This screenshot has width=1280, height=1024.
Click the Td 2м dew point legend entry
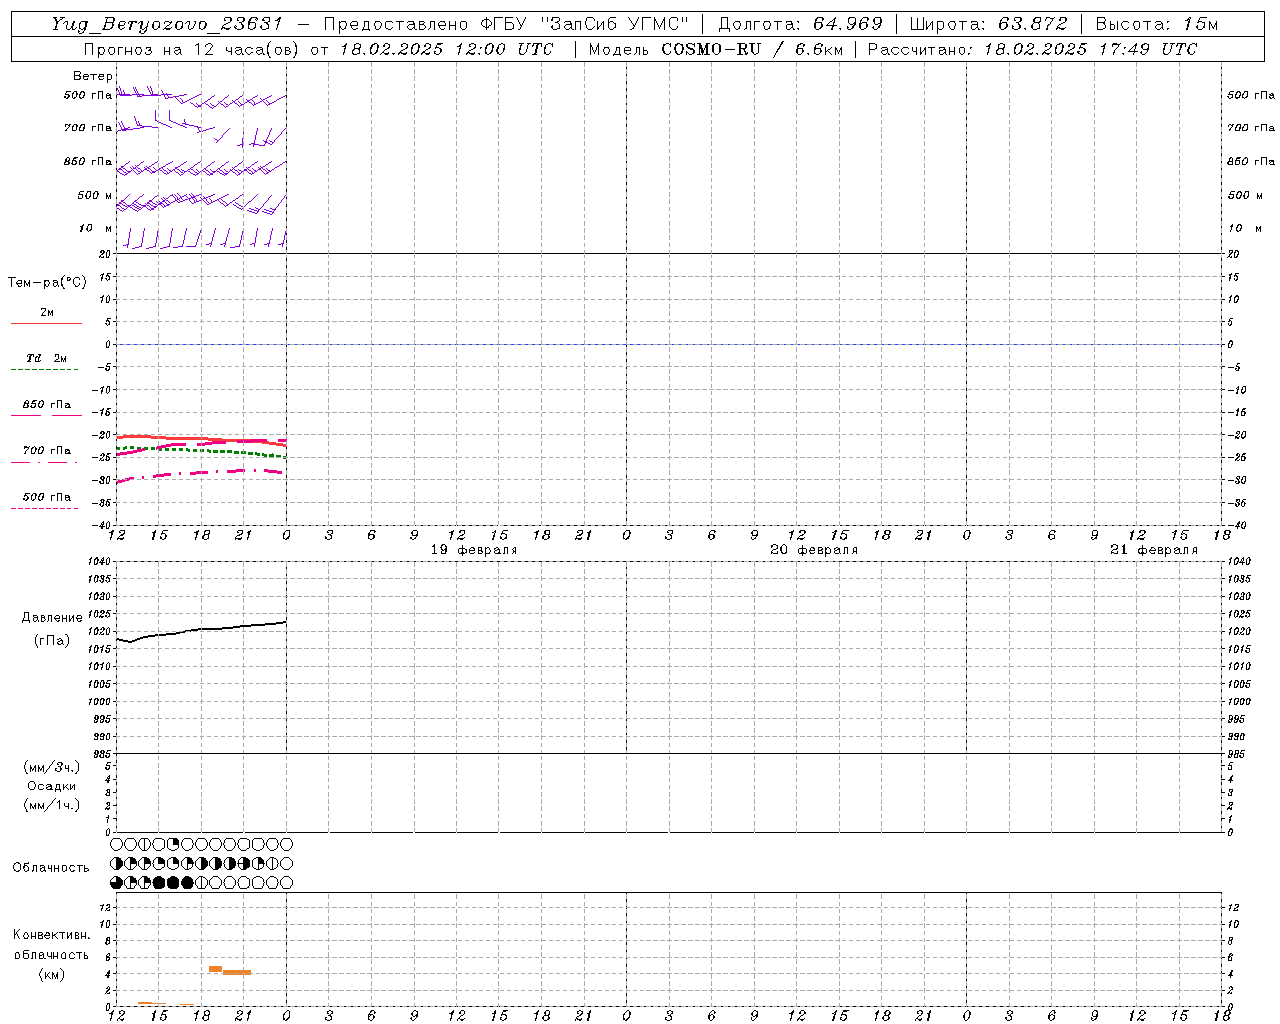pyautogui.click(x=46, y=358)
